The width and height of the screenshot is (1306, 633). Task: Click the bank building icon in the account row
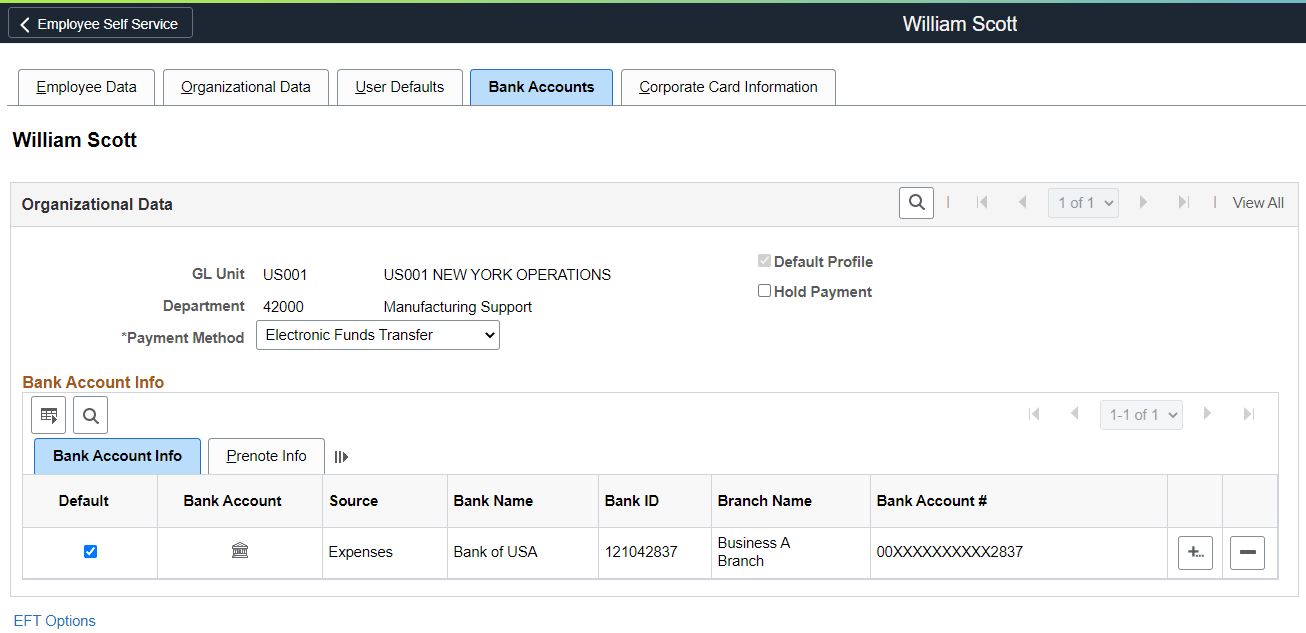point(239,551)
